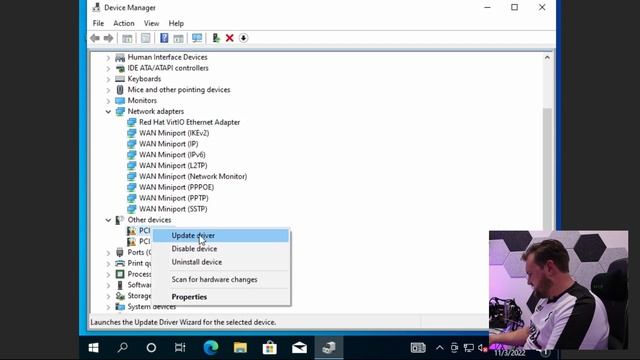Expand Human Interface Devices node

[108, 58]
